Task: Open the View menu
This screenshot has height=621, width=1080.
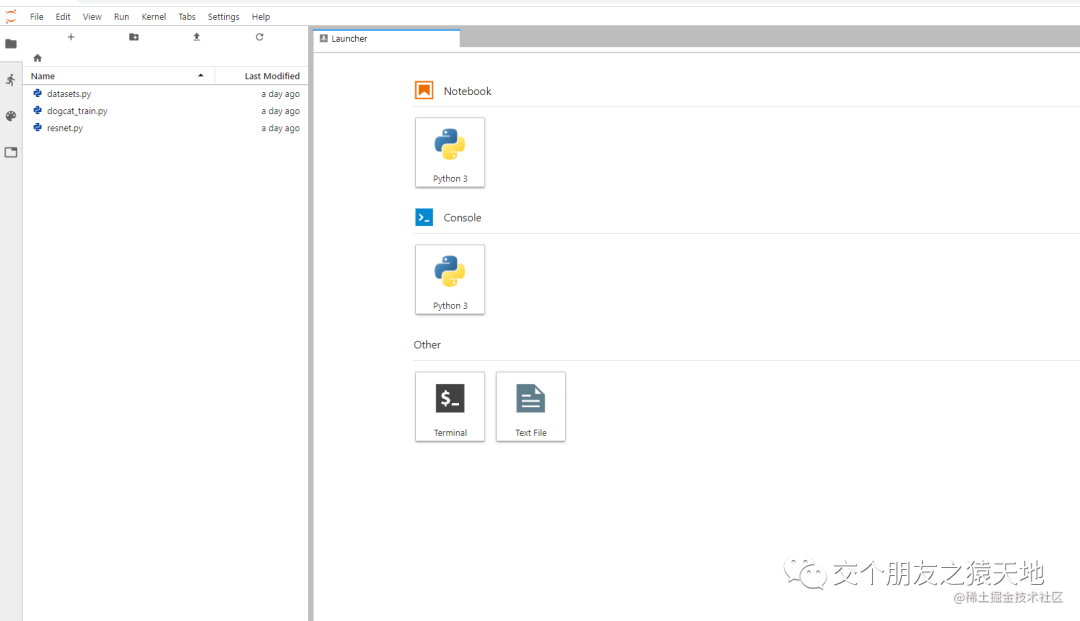Action: [x=92, y=17]
